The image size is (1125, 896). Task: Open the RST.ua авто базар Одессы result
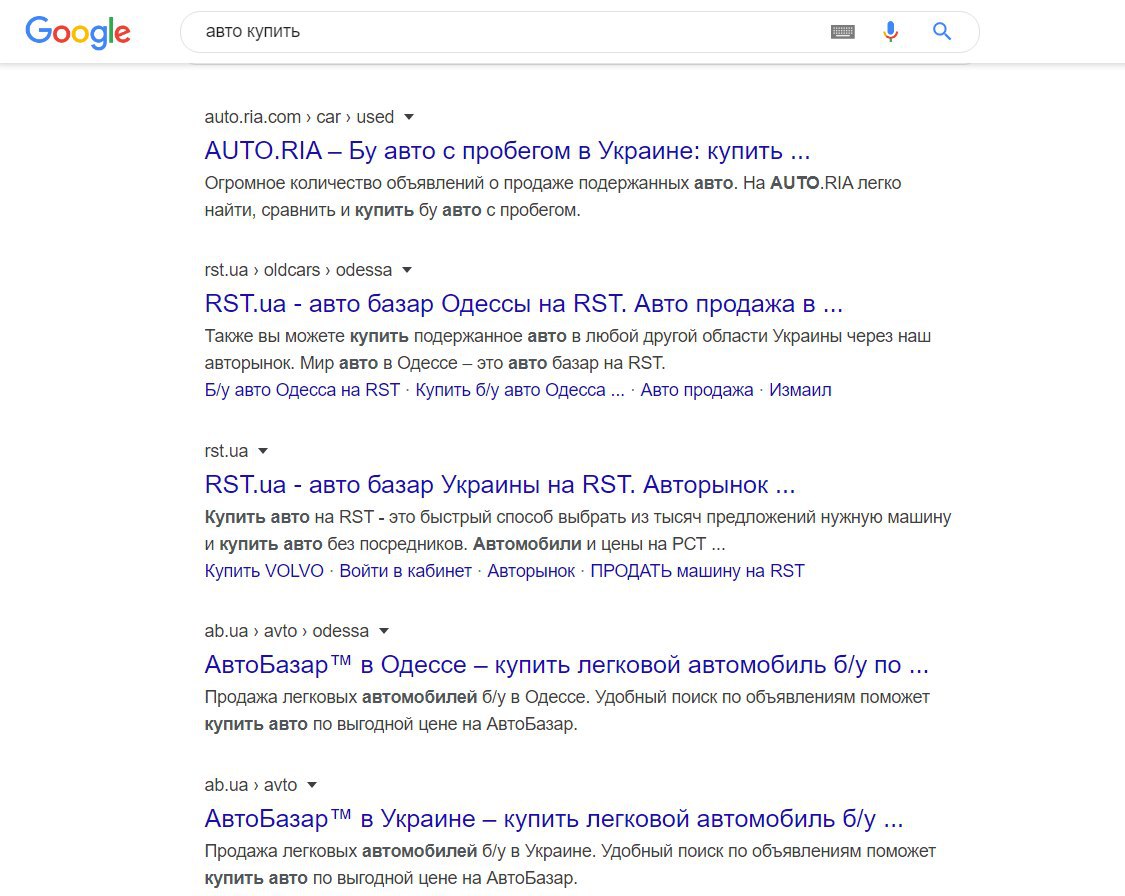coord(524,303)
